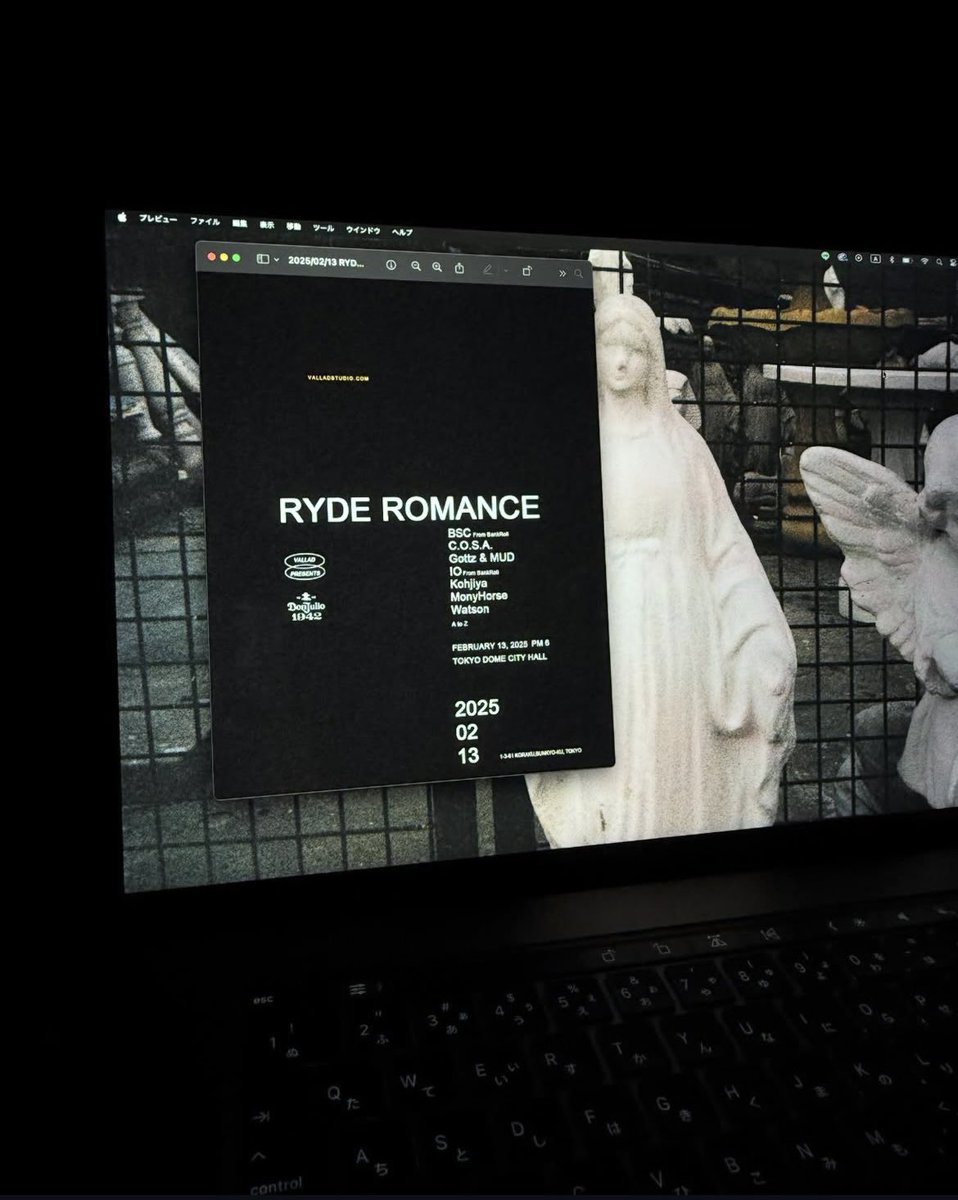Zoom in on the document
958x1200 pixels.
pyautogui.click(x=437, y=267)
